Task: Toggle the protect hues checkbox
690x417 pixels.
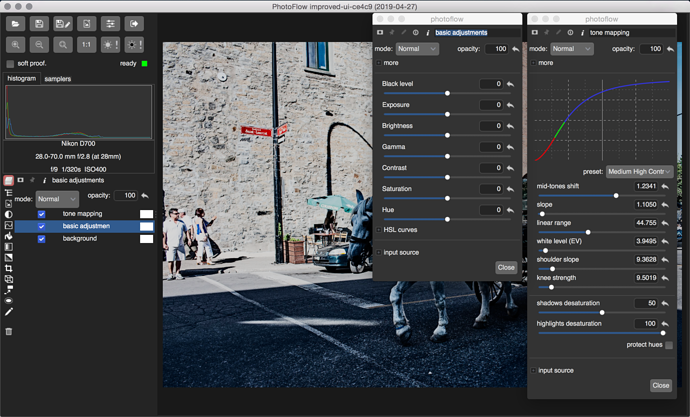Action: (x=669, y=345)
